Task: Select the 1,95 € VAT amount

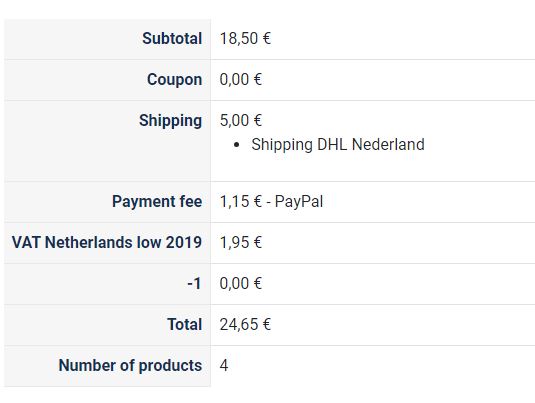Action: coord(241,242)
